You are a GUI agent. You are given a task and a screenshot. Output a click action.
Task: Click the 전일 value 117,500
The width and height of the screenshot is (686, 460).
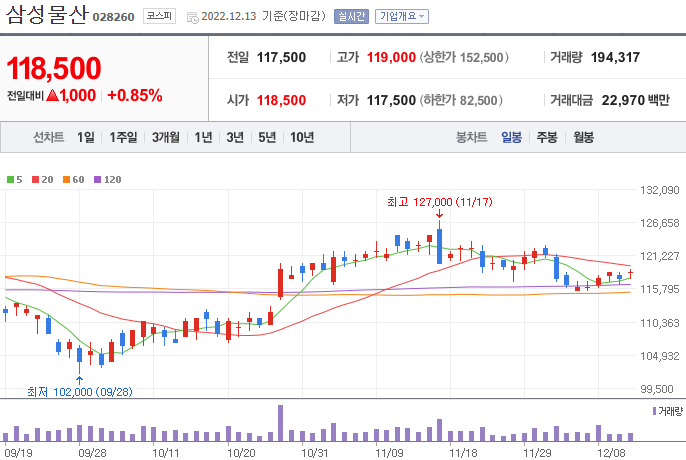[x=281, y=57]
